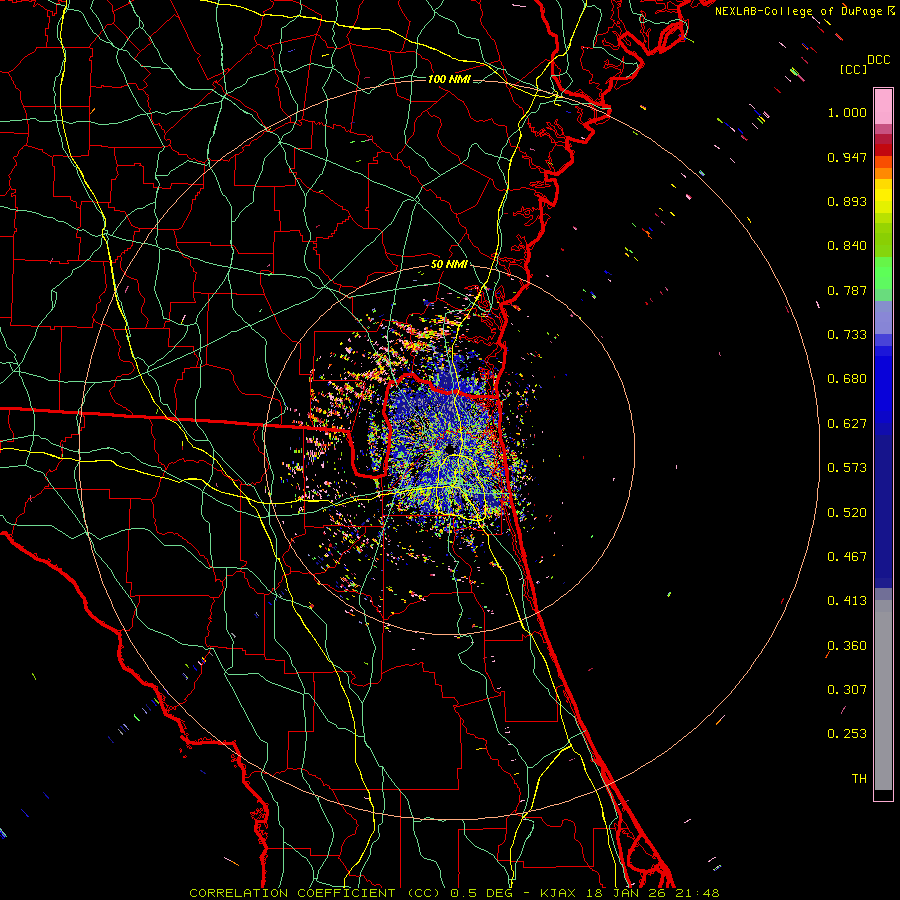Select the 0.627 color scale value
Screen dimensions: 900x900
click(x=847, y=424)
